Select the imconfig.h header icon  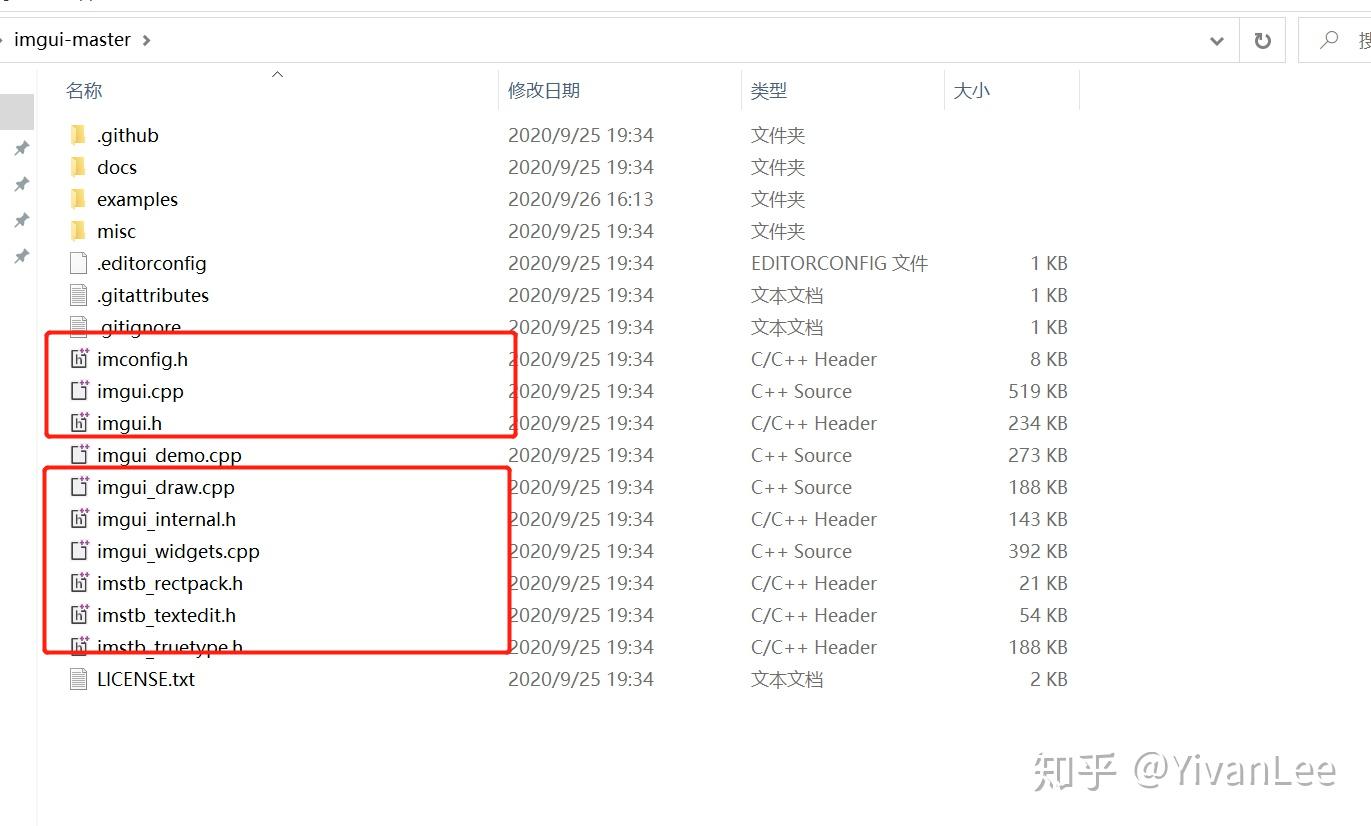tap(79, 358)
